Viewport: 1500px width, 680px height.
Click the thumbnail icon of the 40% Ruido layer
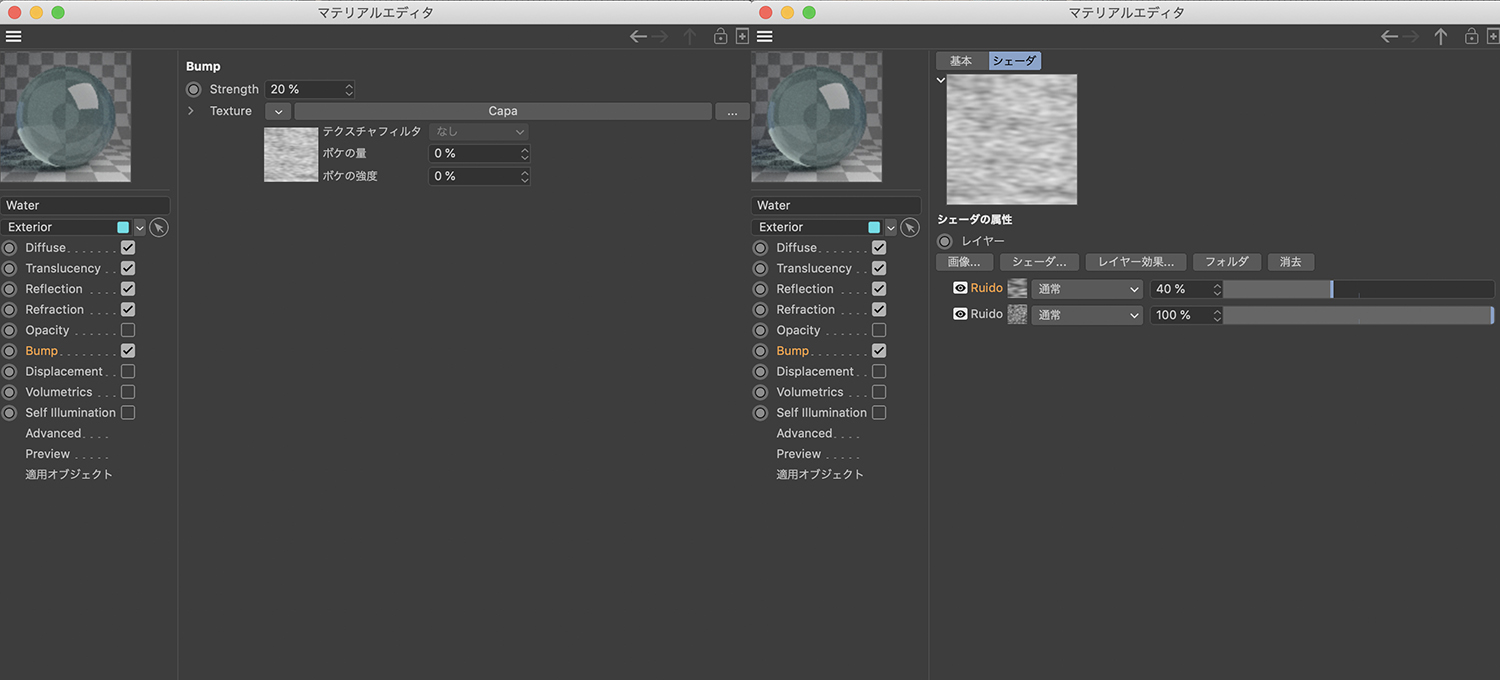[x=1017, y=288]
